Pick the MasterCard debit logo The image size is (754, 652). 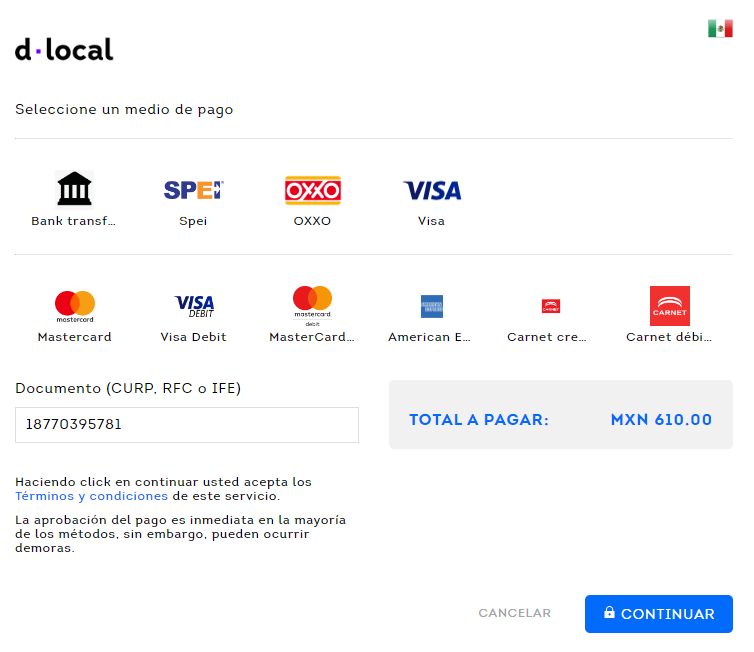(313, 306)
